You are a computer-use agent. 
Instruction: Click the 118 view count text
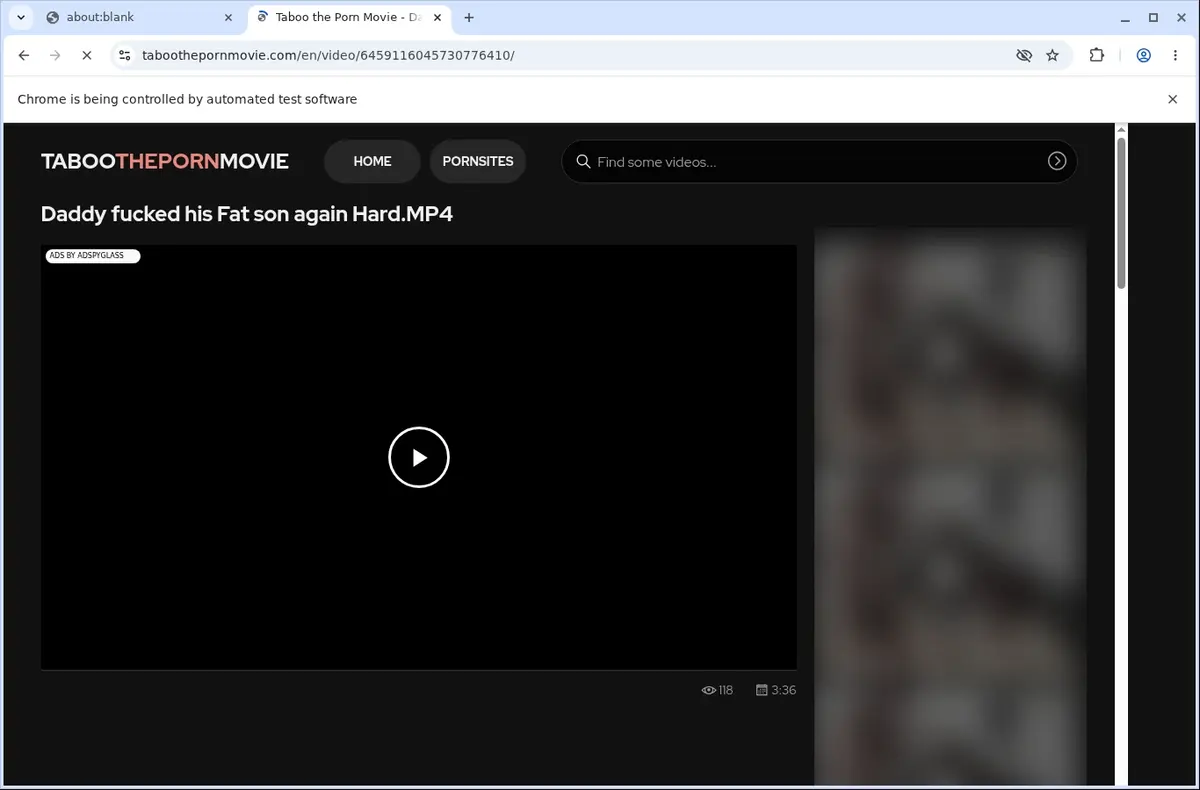726,690
